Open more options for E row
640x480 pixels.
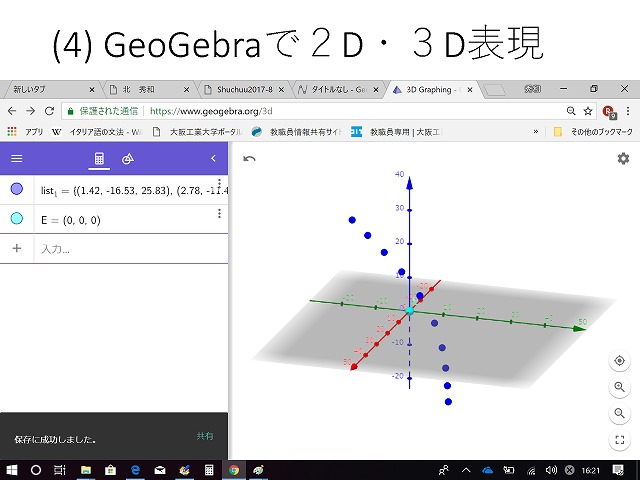(x=219, y=213)
